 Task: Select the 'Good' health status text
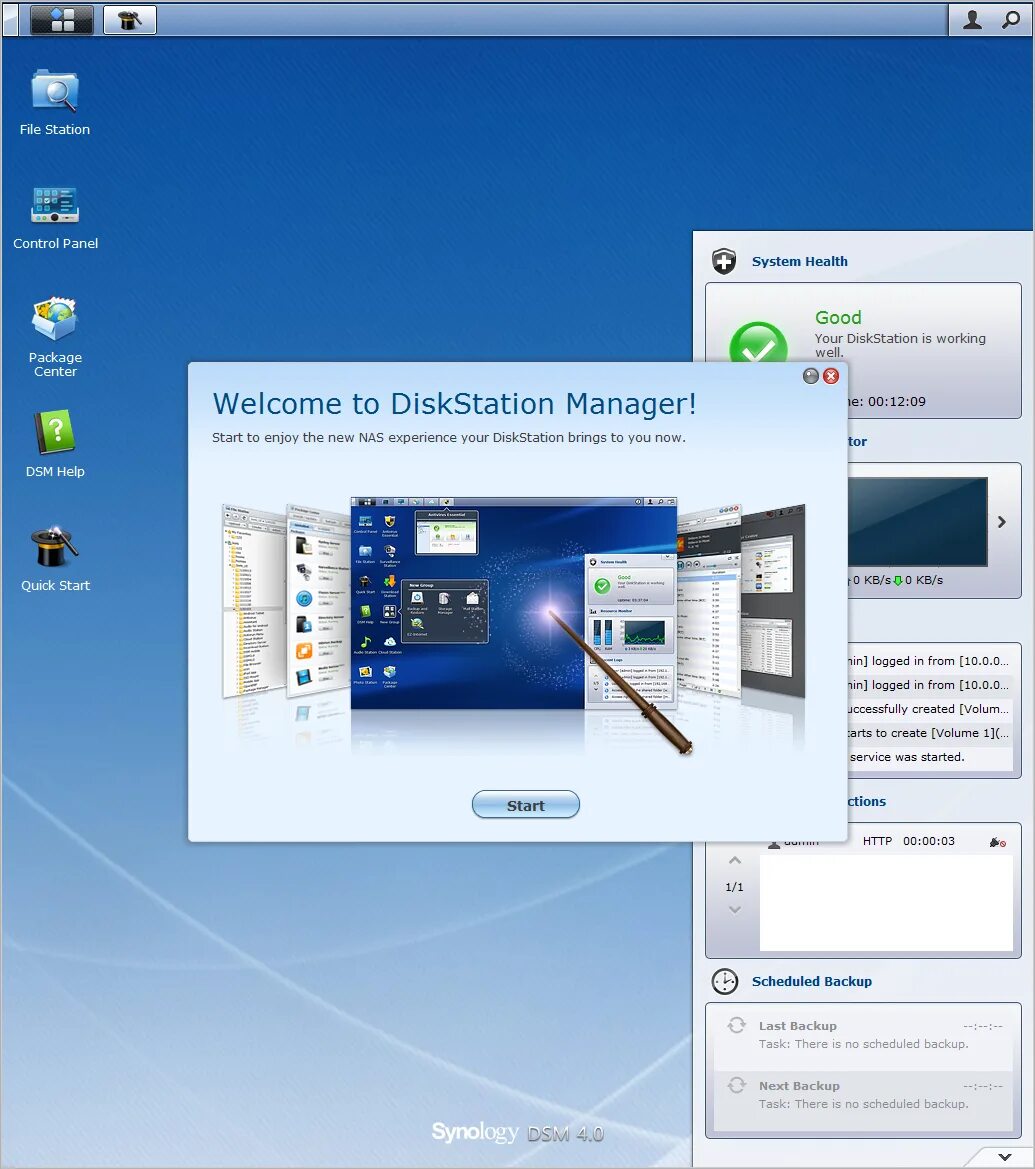pos(838,318)
